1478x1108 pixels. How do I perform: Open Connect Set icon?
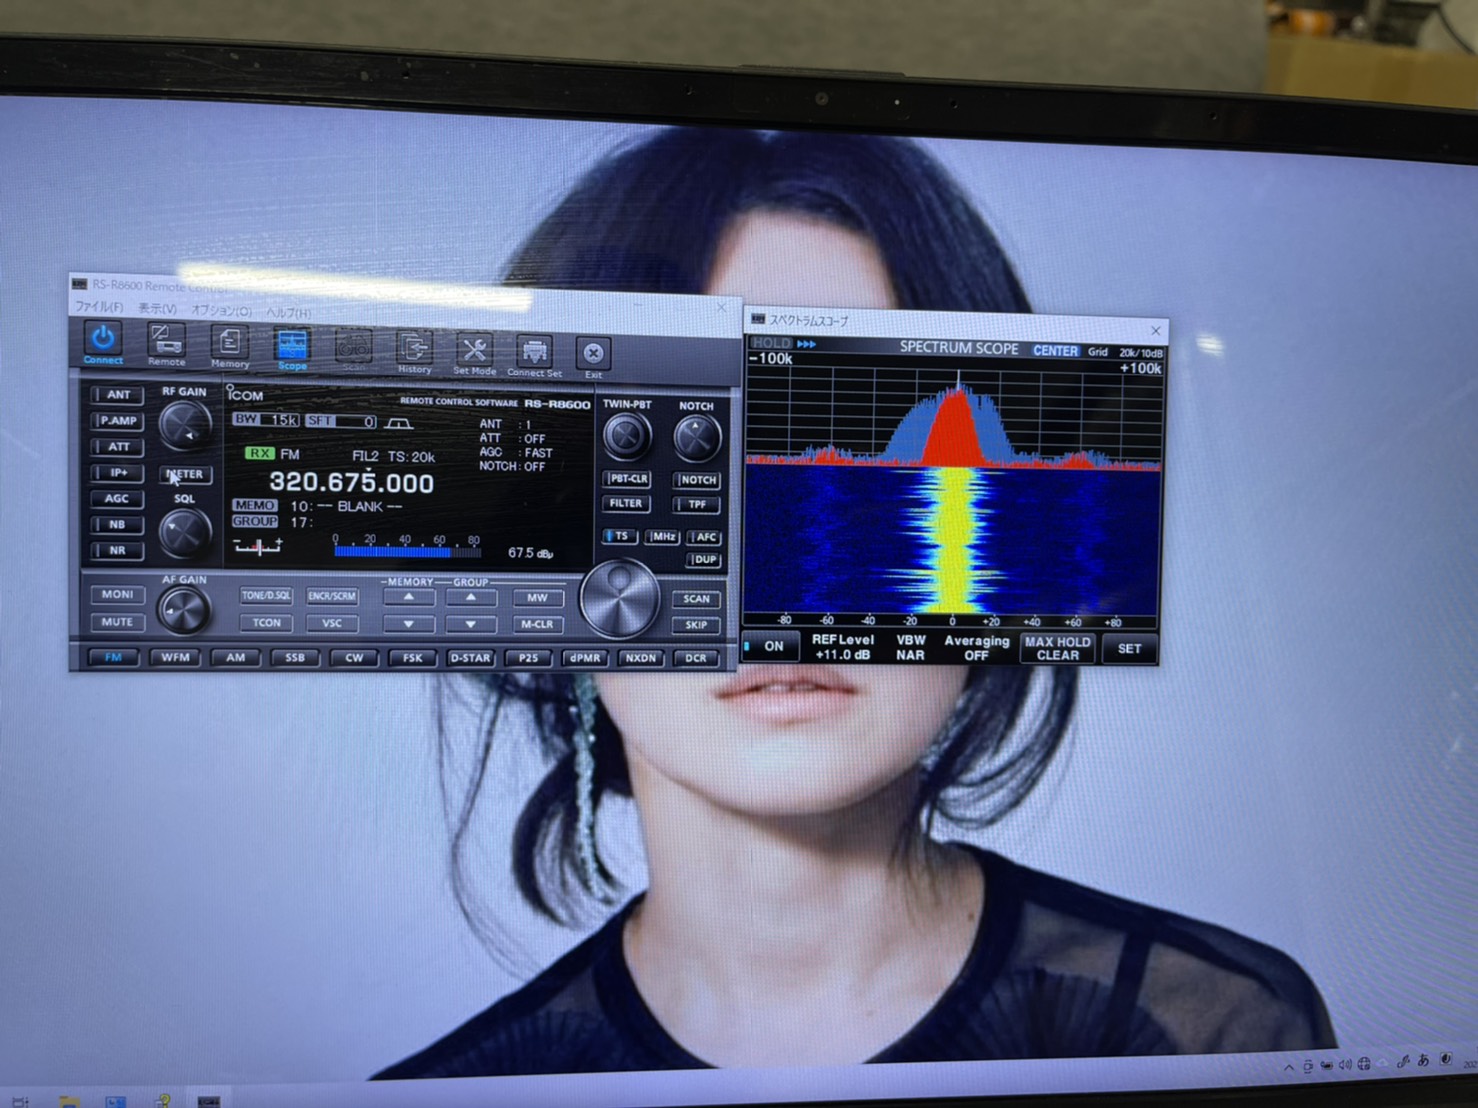(x=534, y=356)
